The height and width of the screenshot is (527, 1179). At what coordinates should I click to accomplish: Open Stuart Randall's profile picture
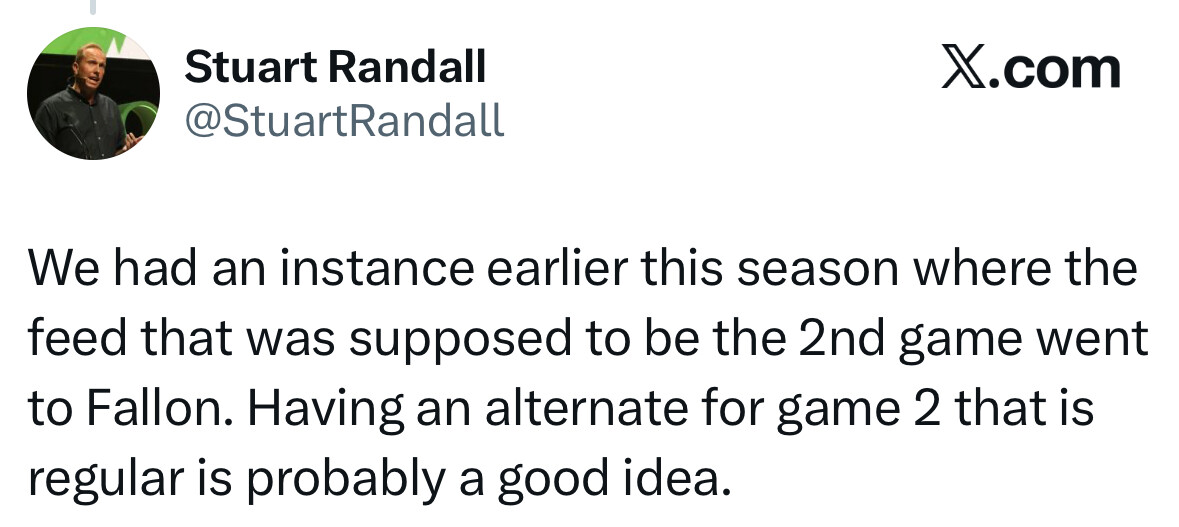[x=94, y=92]
